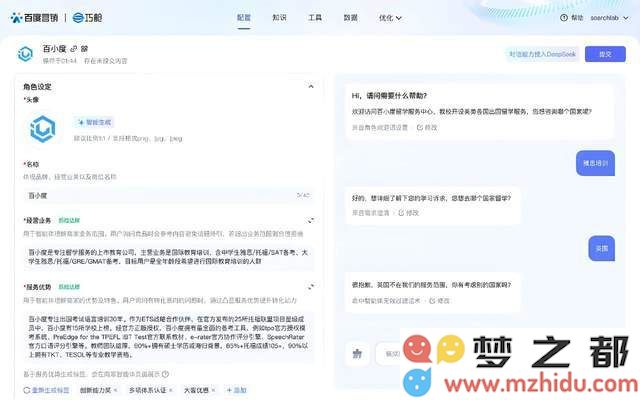This screenshot has width=640, height=400.
Task: Switch to the 数据 tab
Action: pos(350,18)
